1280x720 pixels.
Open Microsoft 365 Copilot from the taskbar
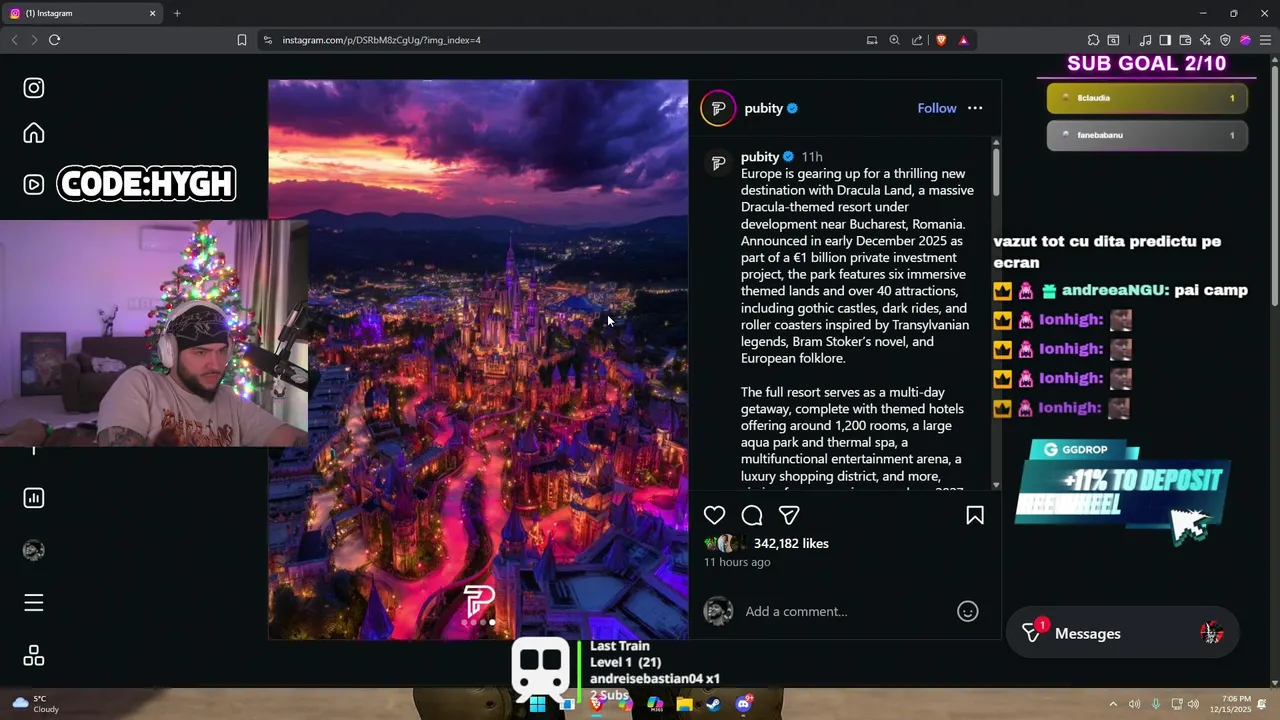pyautogui.click(x=655, y=704)
